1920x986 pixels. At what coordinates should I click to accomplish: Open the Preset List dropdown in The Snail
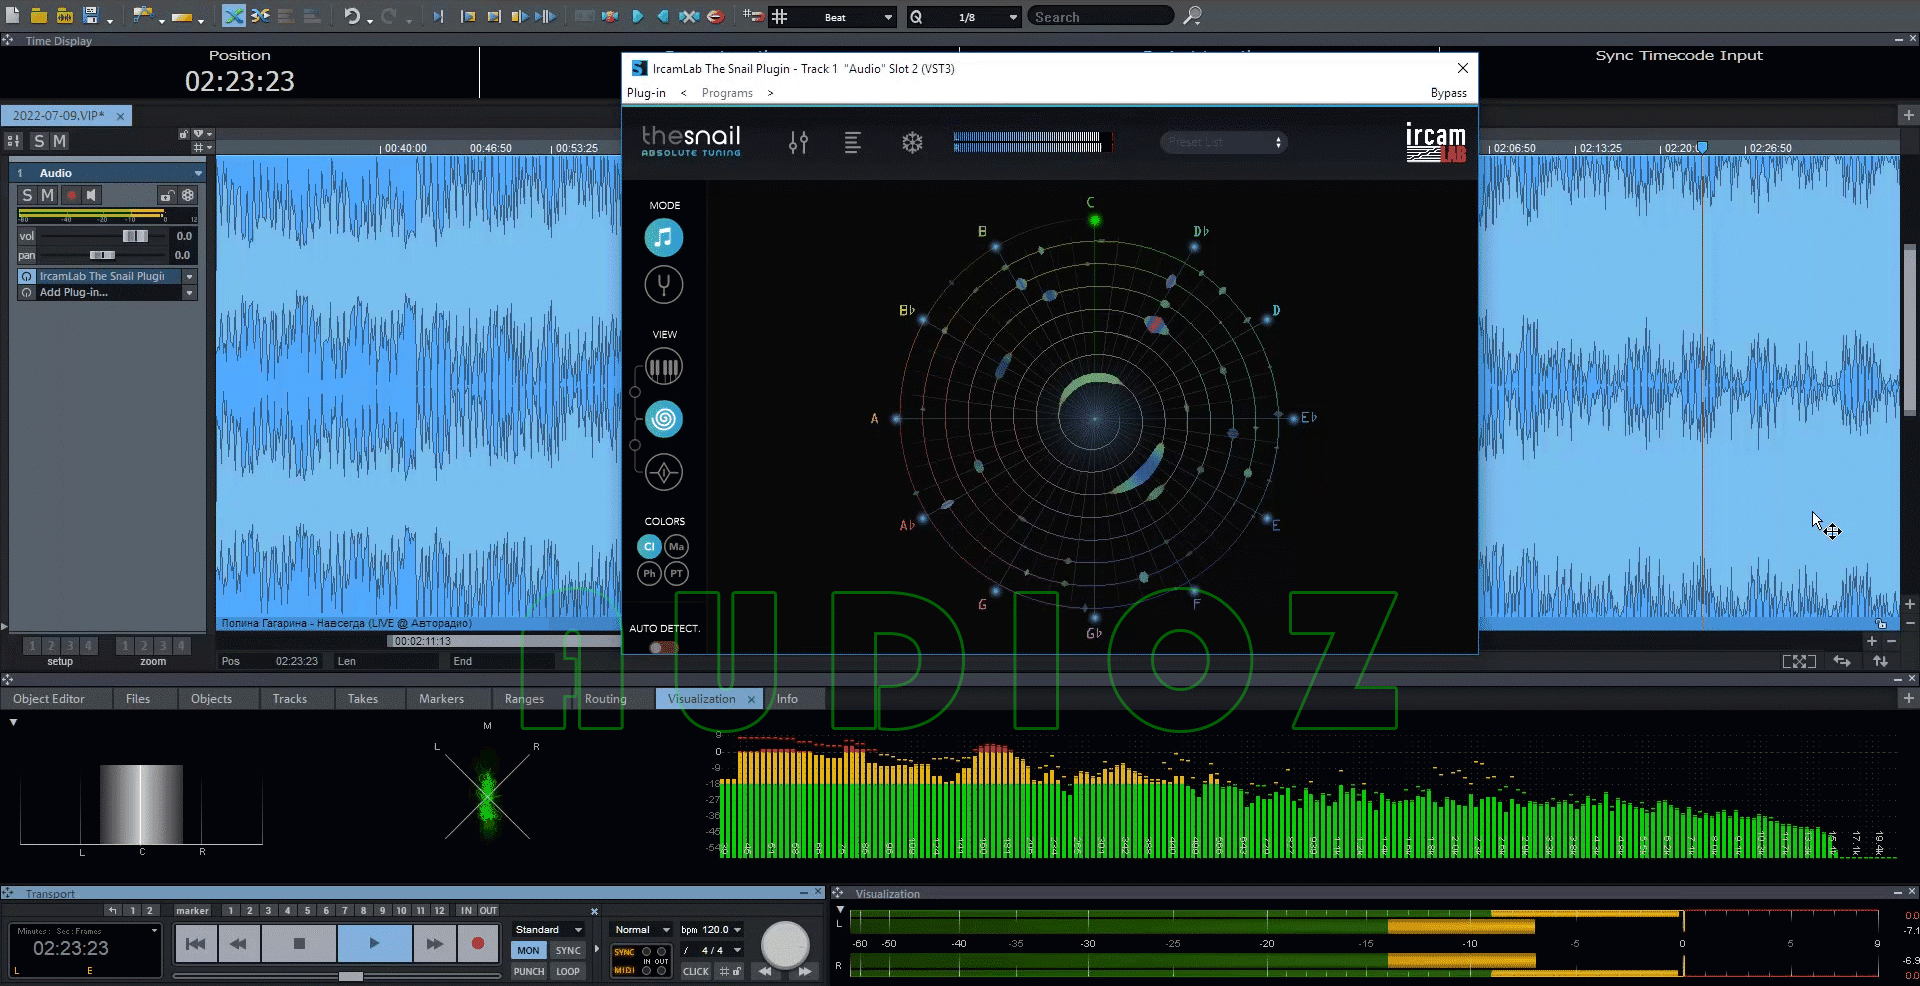[1223, 142]
